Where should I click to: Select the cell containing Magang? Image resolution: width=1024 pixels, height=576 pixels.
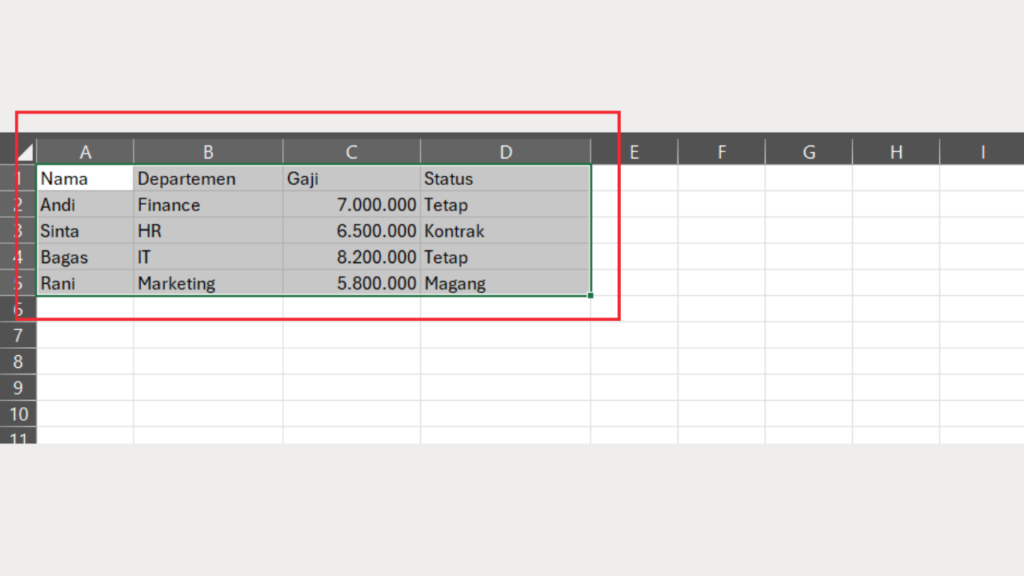click(505, 283)
